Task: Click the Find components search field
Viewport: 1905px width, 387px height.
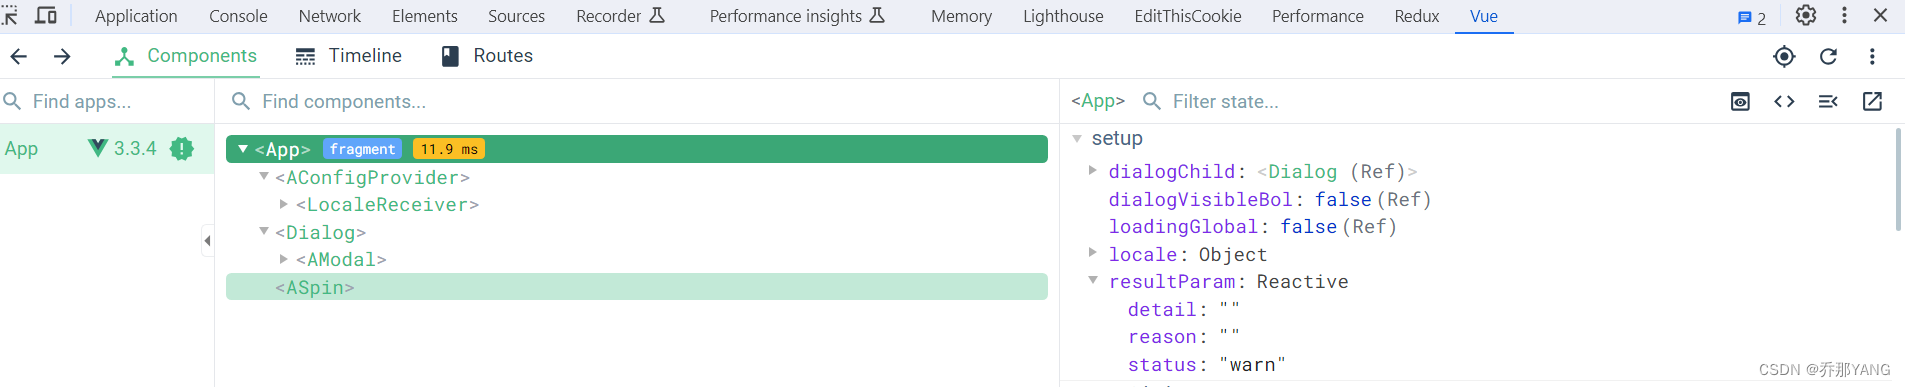Action: tap(640, 102)
